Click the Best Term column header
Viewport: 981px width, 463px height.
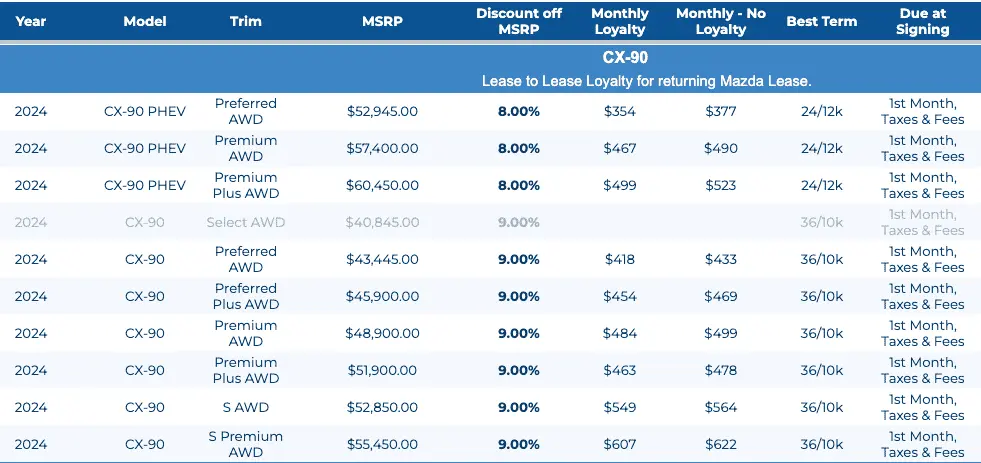(822, 21)
